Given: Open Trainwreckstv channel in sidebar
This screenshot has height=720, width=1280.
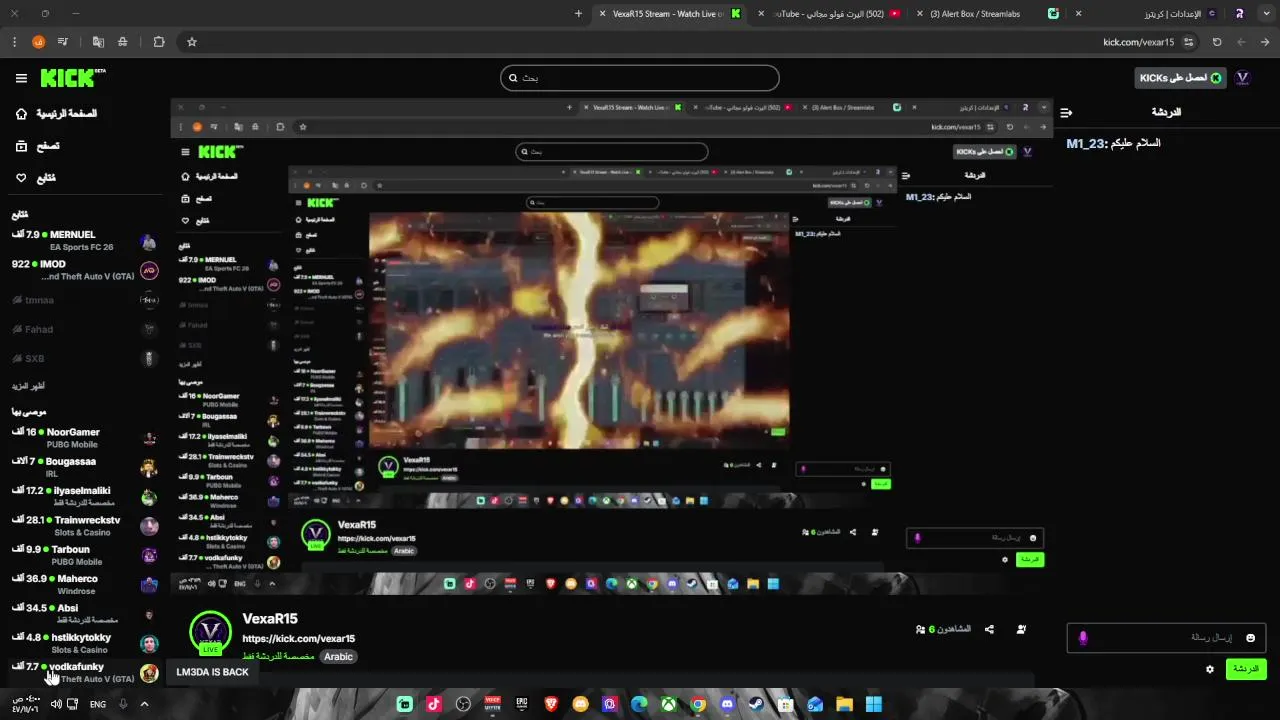Looking at the screenshot, I should [x=84, y=526].
